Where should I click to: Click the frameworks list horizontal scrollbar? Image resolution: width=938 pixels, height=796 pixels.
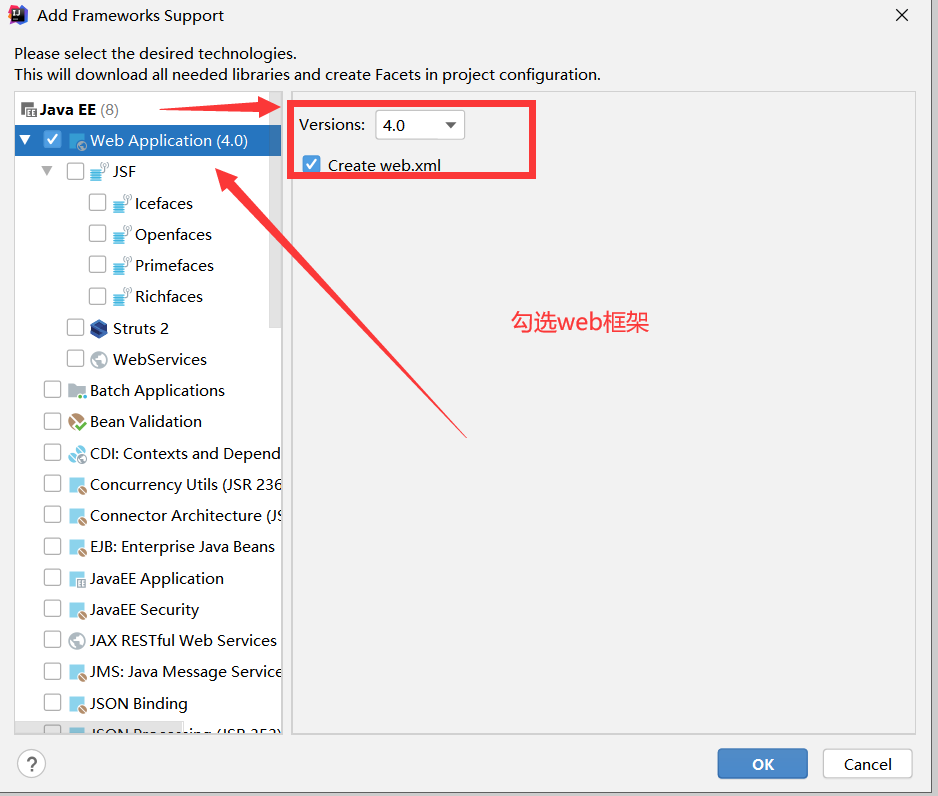[x=99, y=728]
